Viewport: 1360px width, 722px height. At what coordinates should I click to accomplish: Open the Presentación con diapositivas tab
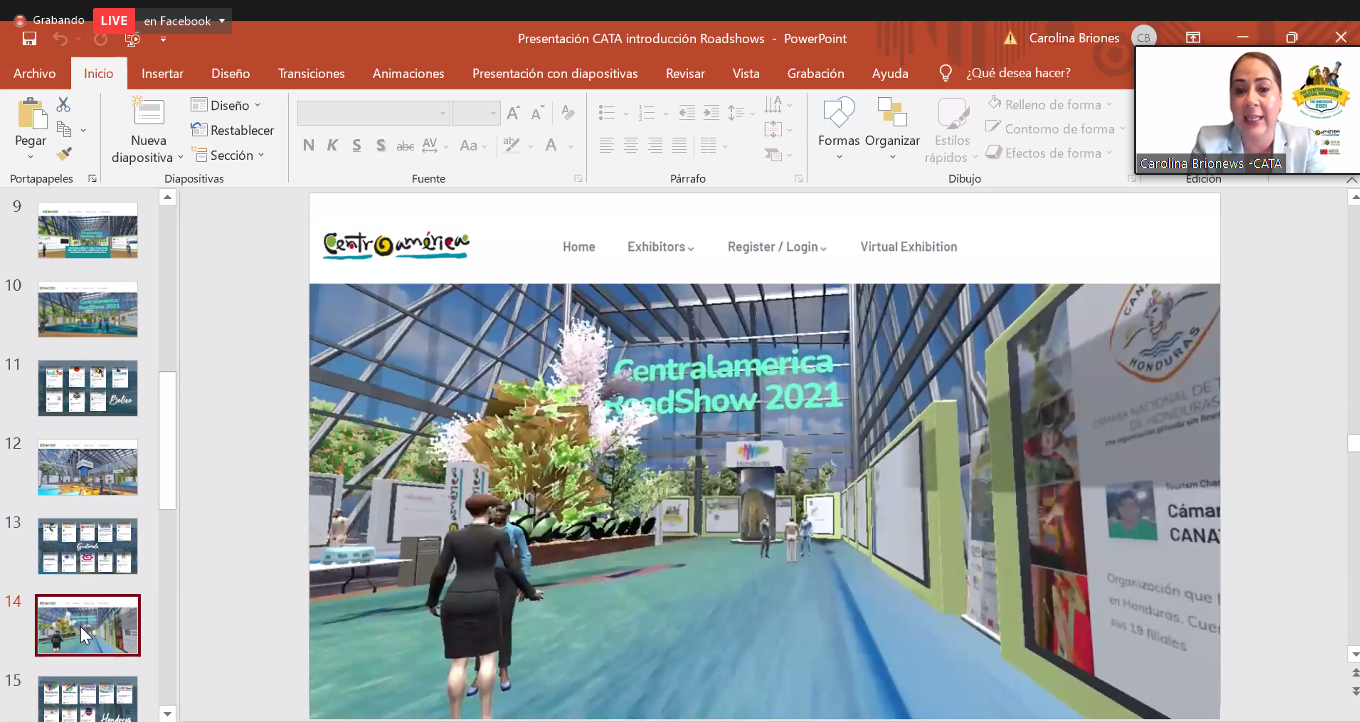[555, 73]
